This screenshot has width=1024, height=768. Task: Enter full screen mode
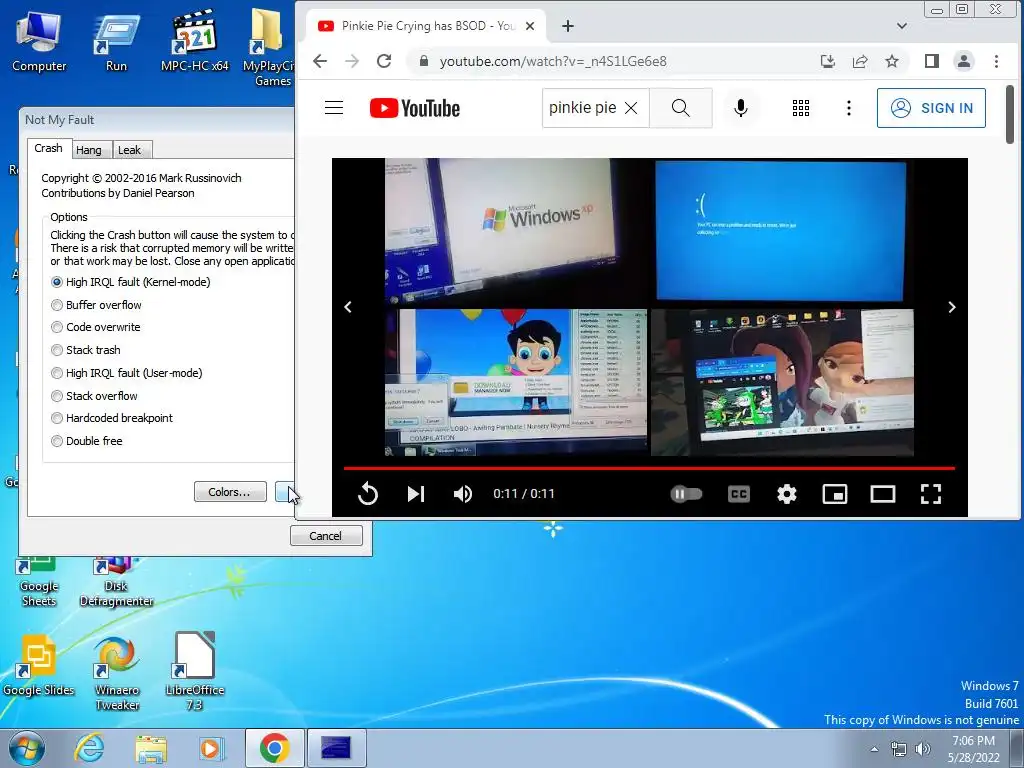[931, 494]
